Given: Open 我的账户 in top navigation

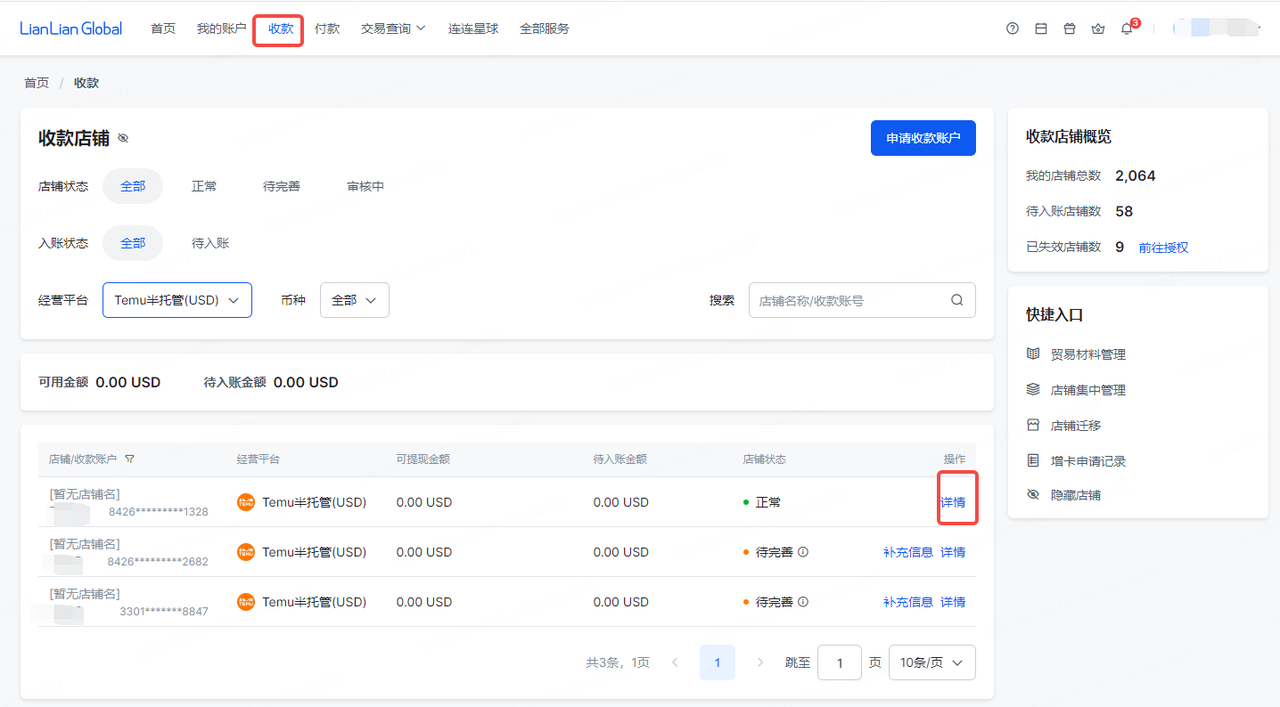Looking at the screenshot, I should point(221,29).
